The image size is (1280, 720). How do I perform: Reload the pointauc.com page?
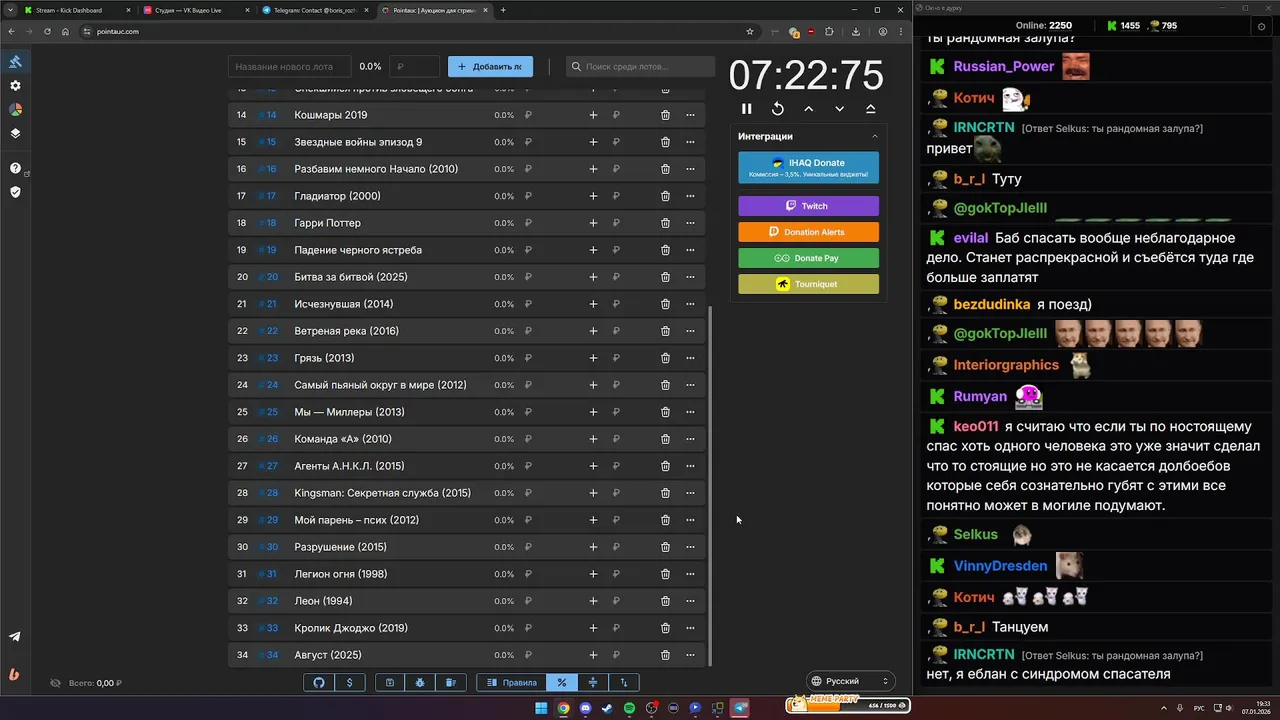pyautogui.click(x=47, y=31)
